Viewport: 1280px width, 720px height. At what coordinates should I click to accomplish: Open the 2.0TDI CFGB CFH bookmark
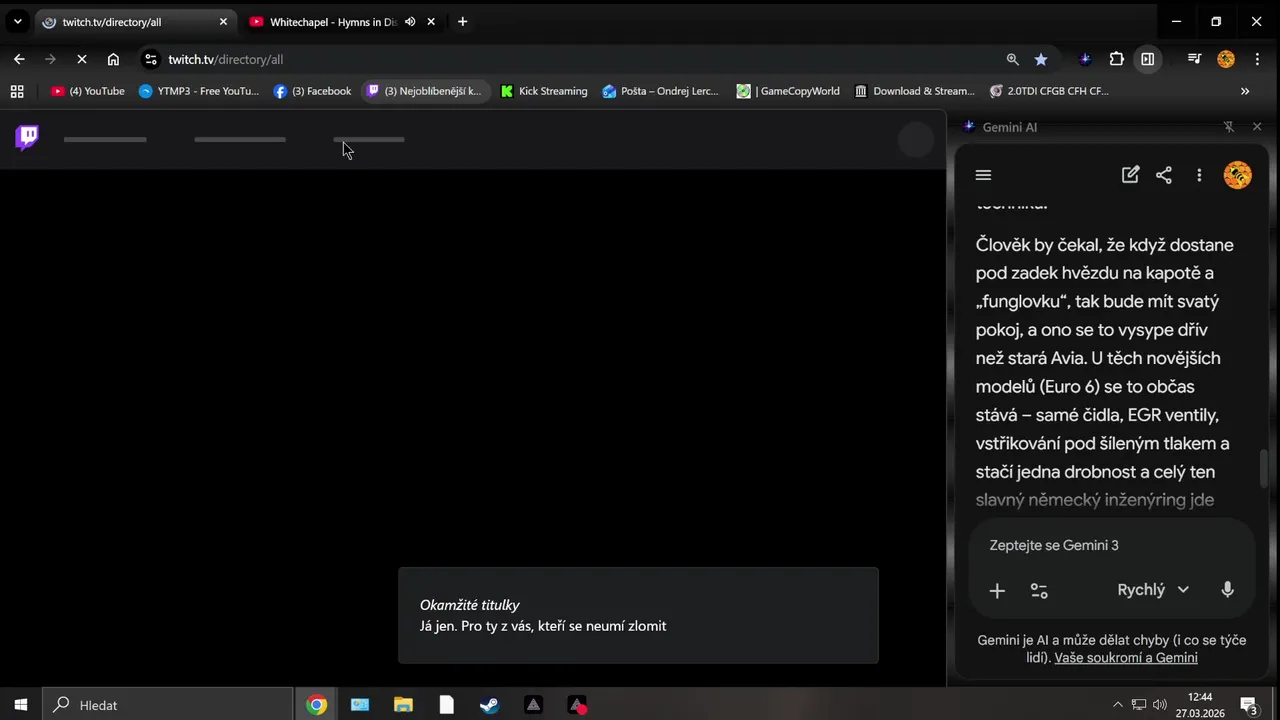tap(1049, 91)
